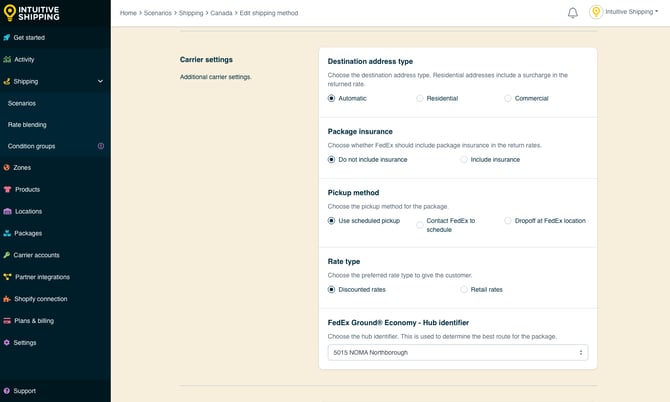This screenshot has height=402, width=670.
Task: Click the Get started rocket icon
Action: click(x=6, y=38)
